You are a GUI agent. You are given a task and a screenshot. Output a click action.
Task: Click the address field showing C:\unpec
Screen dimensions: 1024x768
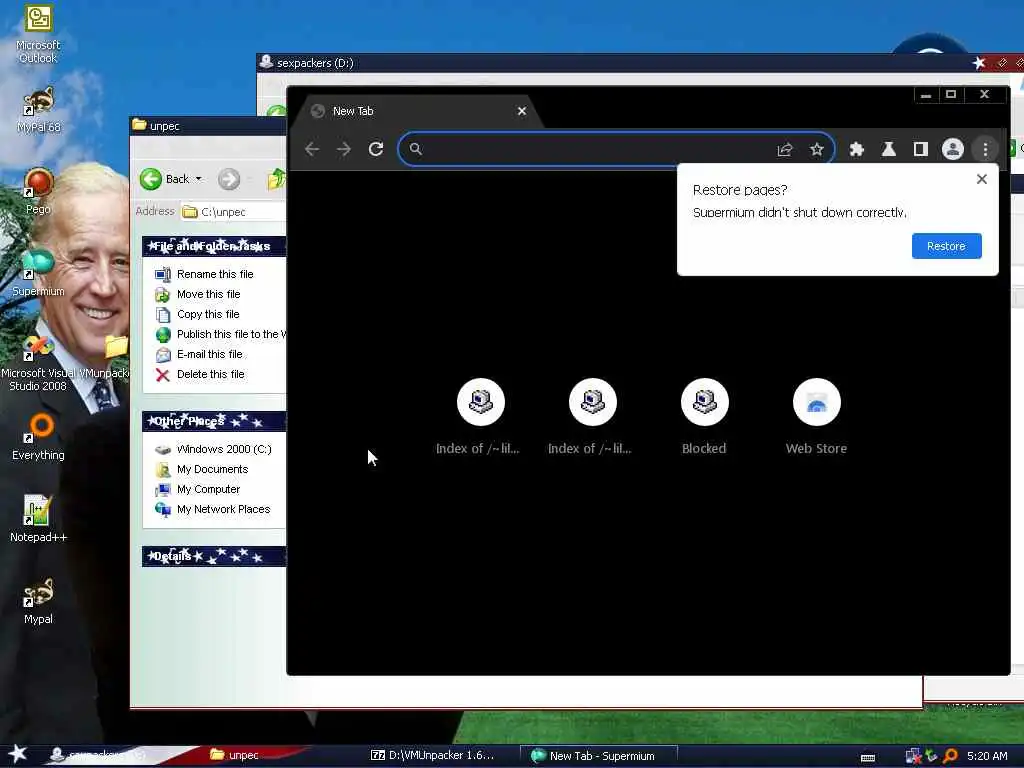pos(233,212)
